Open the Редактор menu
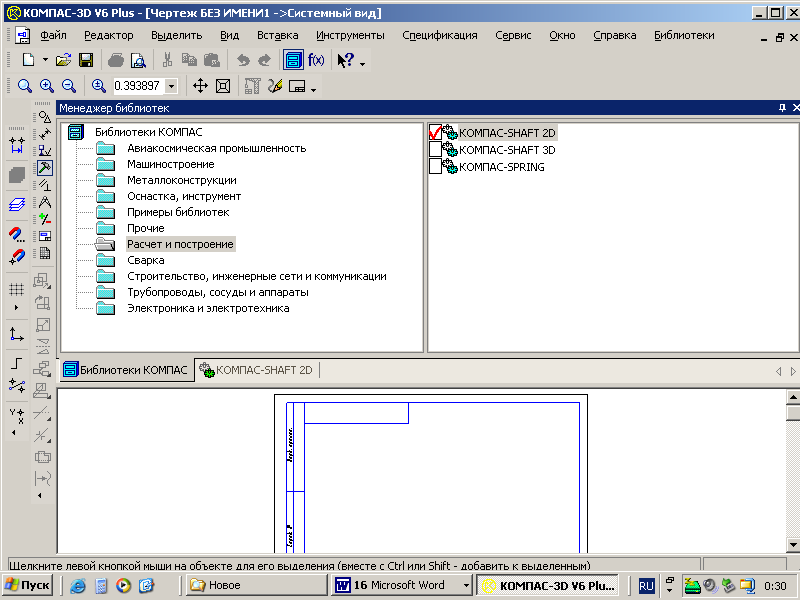This screenshot has width=800, height=600. click(x=109, y=35)
